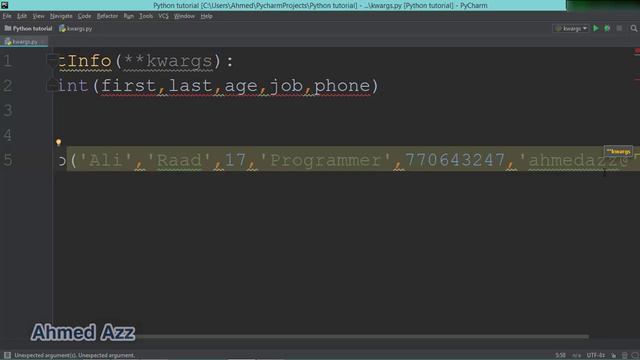Click Python tutorial breadcrumb in navigation bar
This screenshot has width=640, height=360.
click(x=29, y=29)
